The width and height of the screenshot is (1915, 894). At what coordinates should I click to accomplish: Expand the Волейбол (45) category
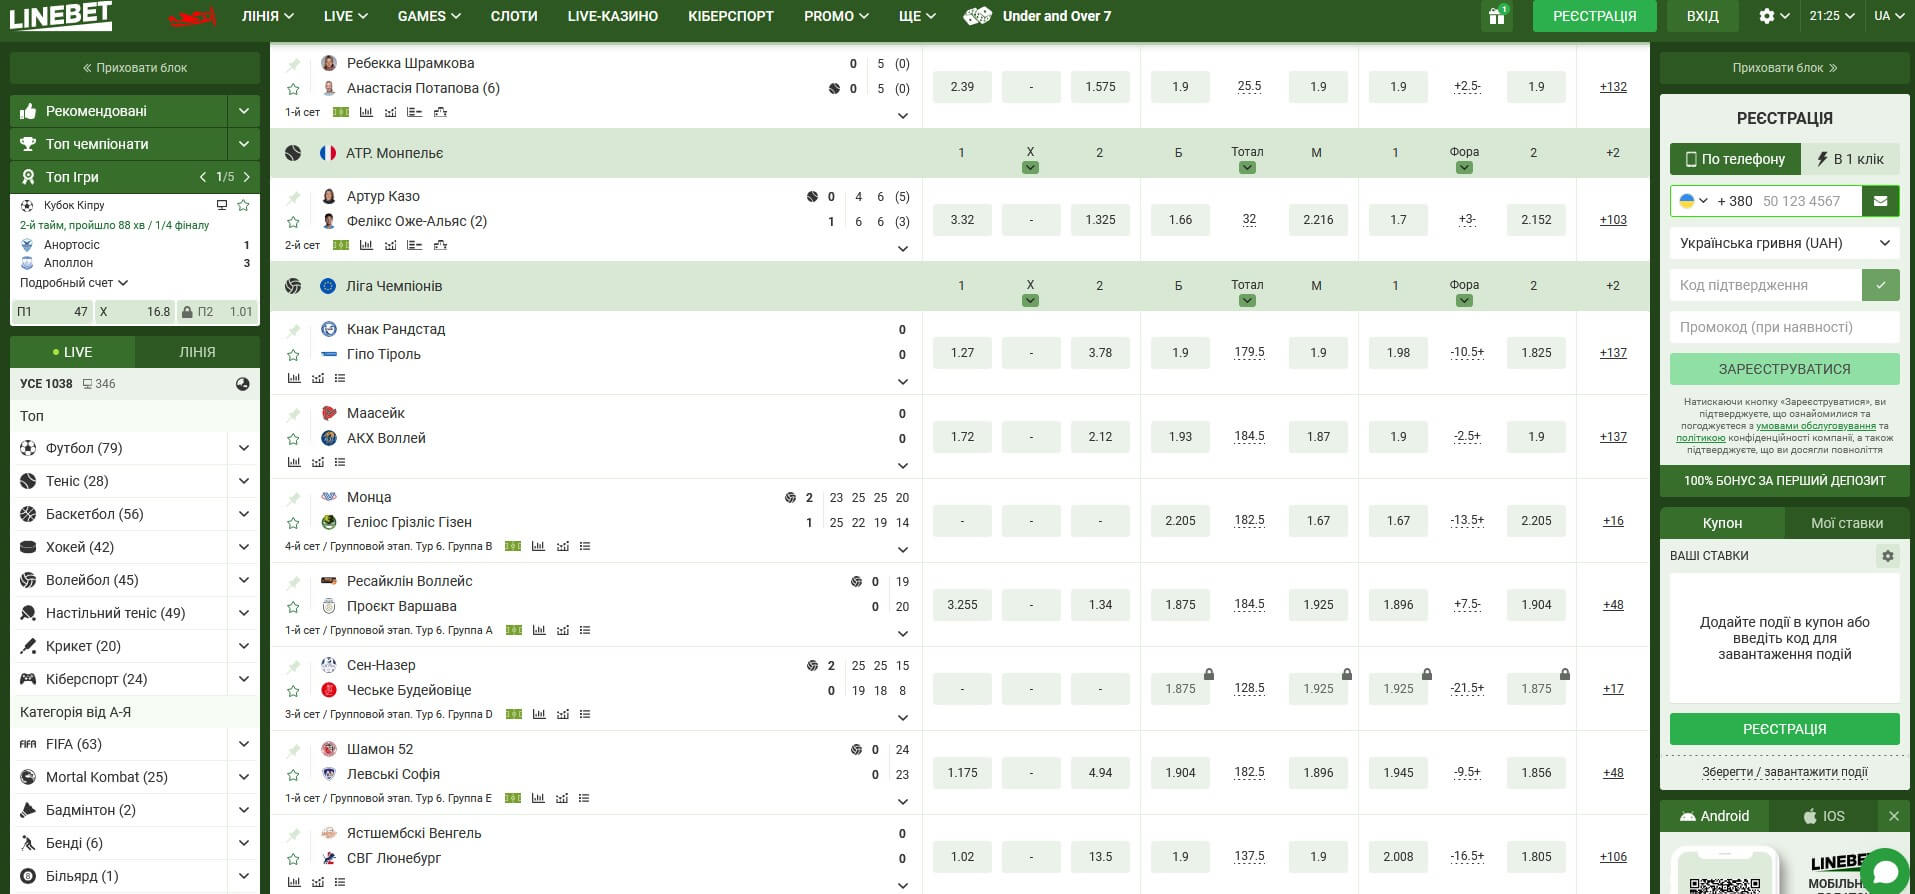point(243,580)
